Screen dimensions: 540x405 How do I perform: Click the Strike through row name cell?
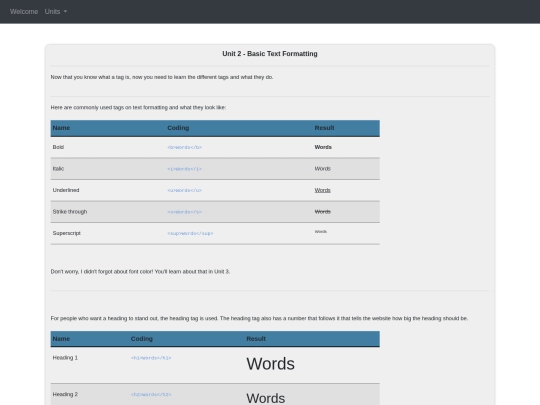tap(70, 212)
